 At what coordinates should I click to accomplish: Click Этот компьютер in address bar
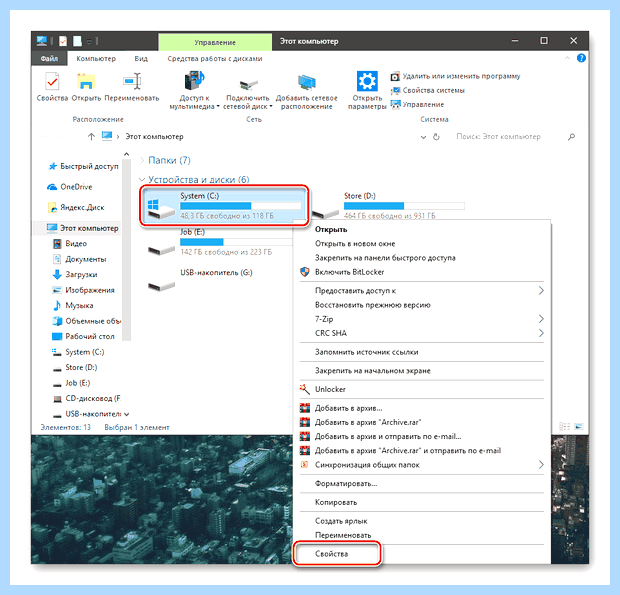(154, 137)
